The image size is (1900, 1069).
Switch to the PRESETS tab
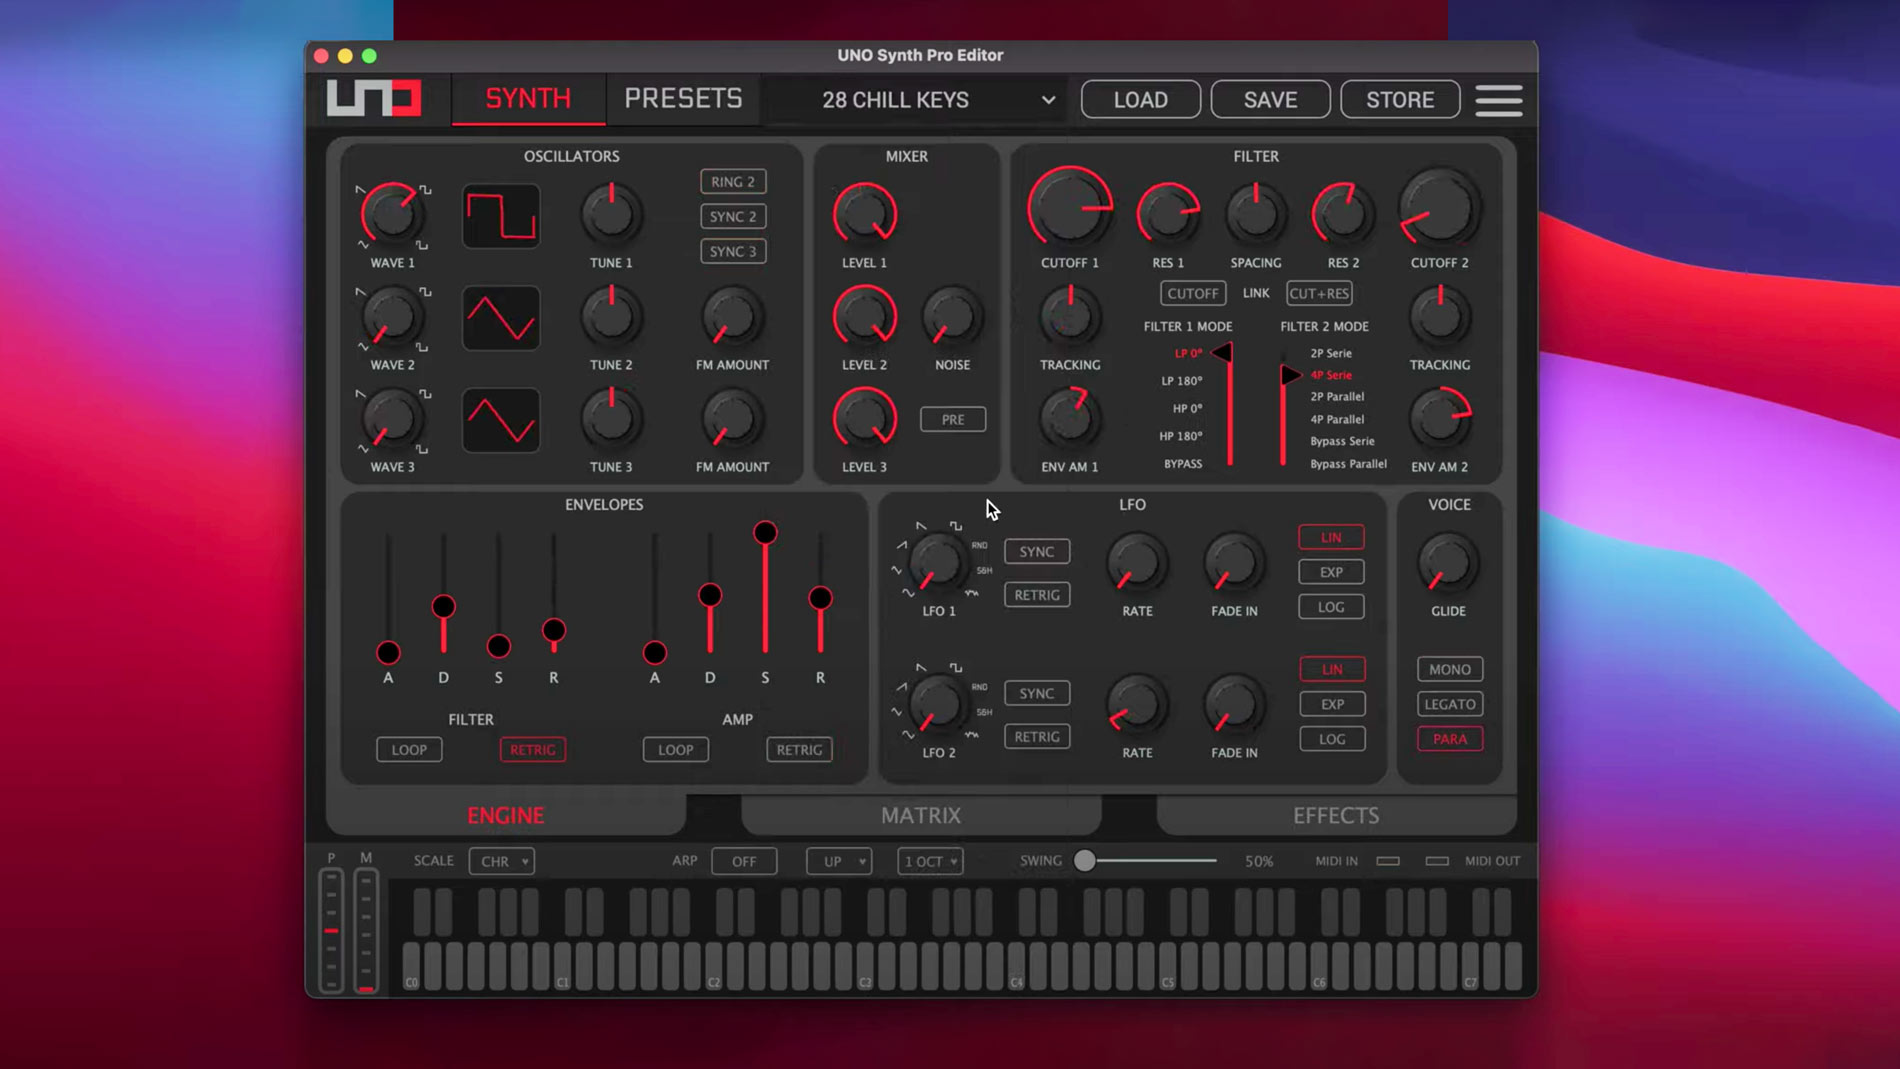[x=683, y=99]
